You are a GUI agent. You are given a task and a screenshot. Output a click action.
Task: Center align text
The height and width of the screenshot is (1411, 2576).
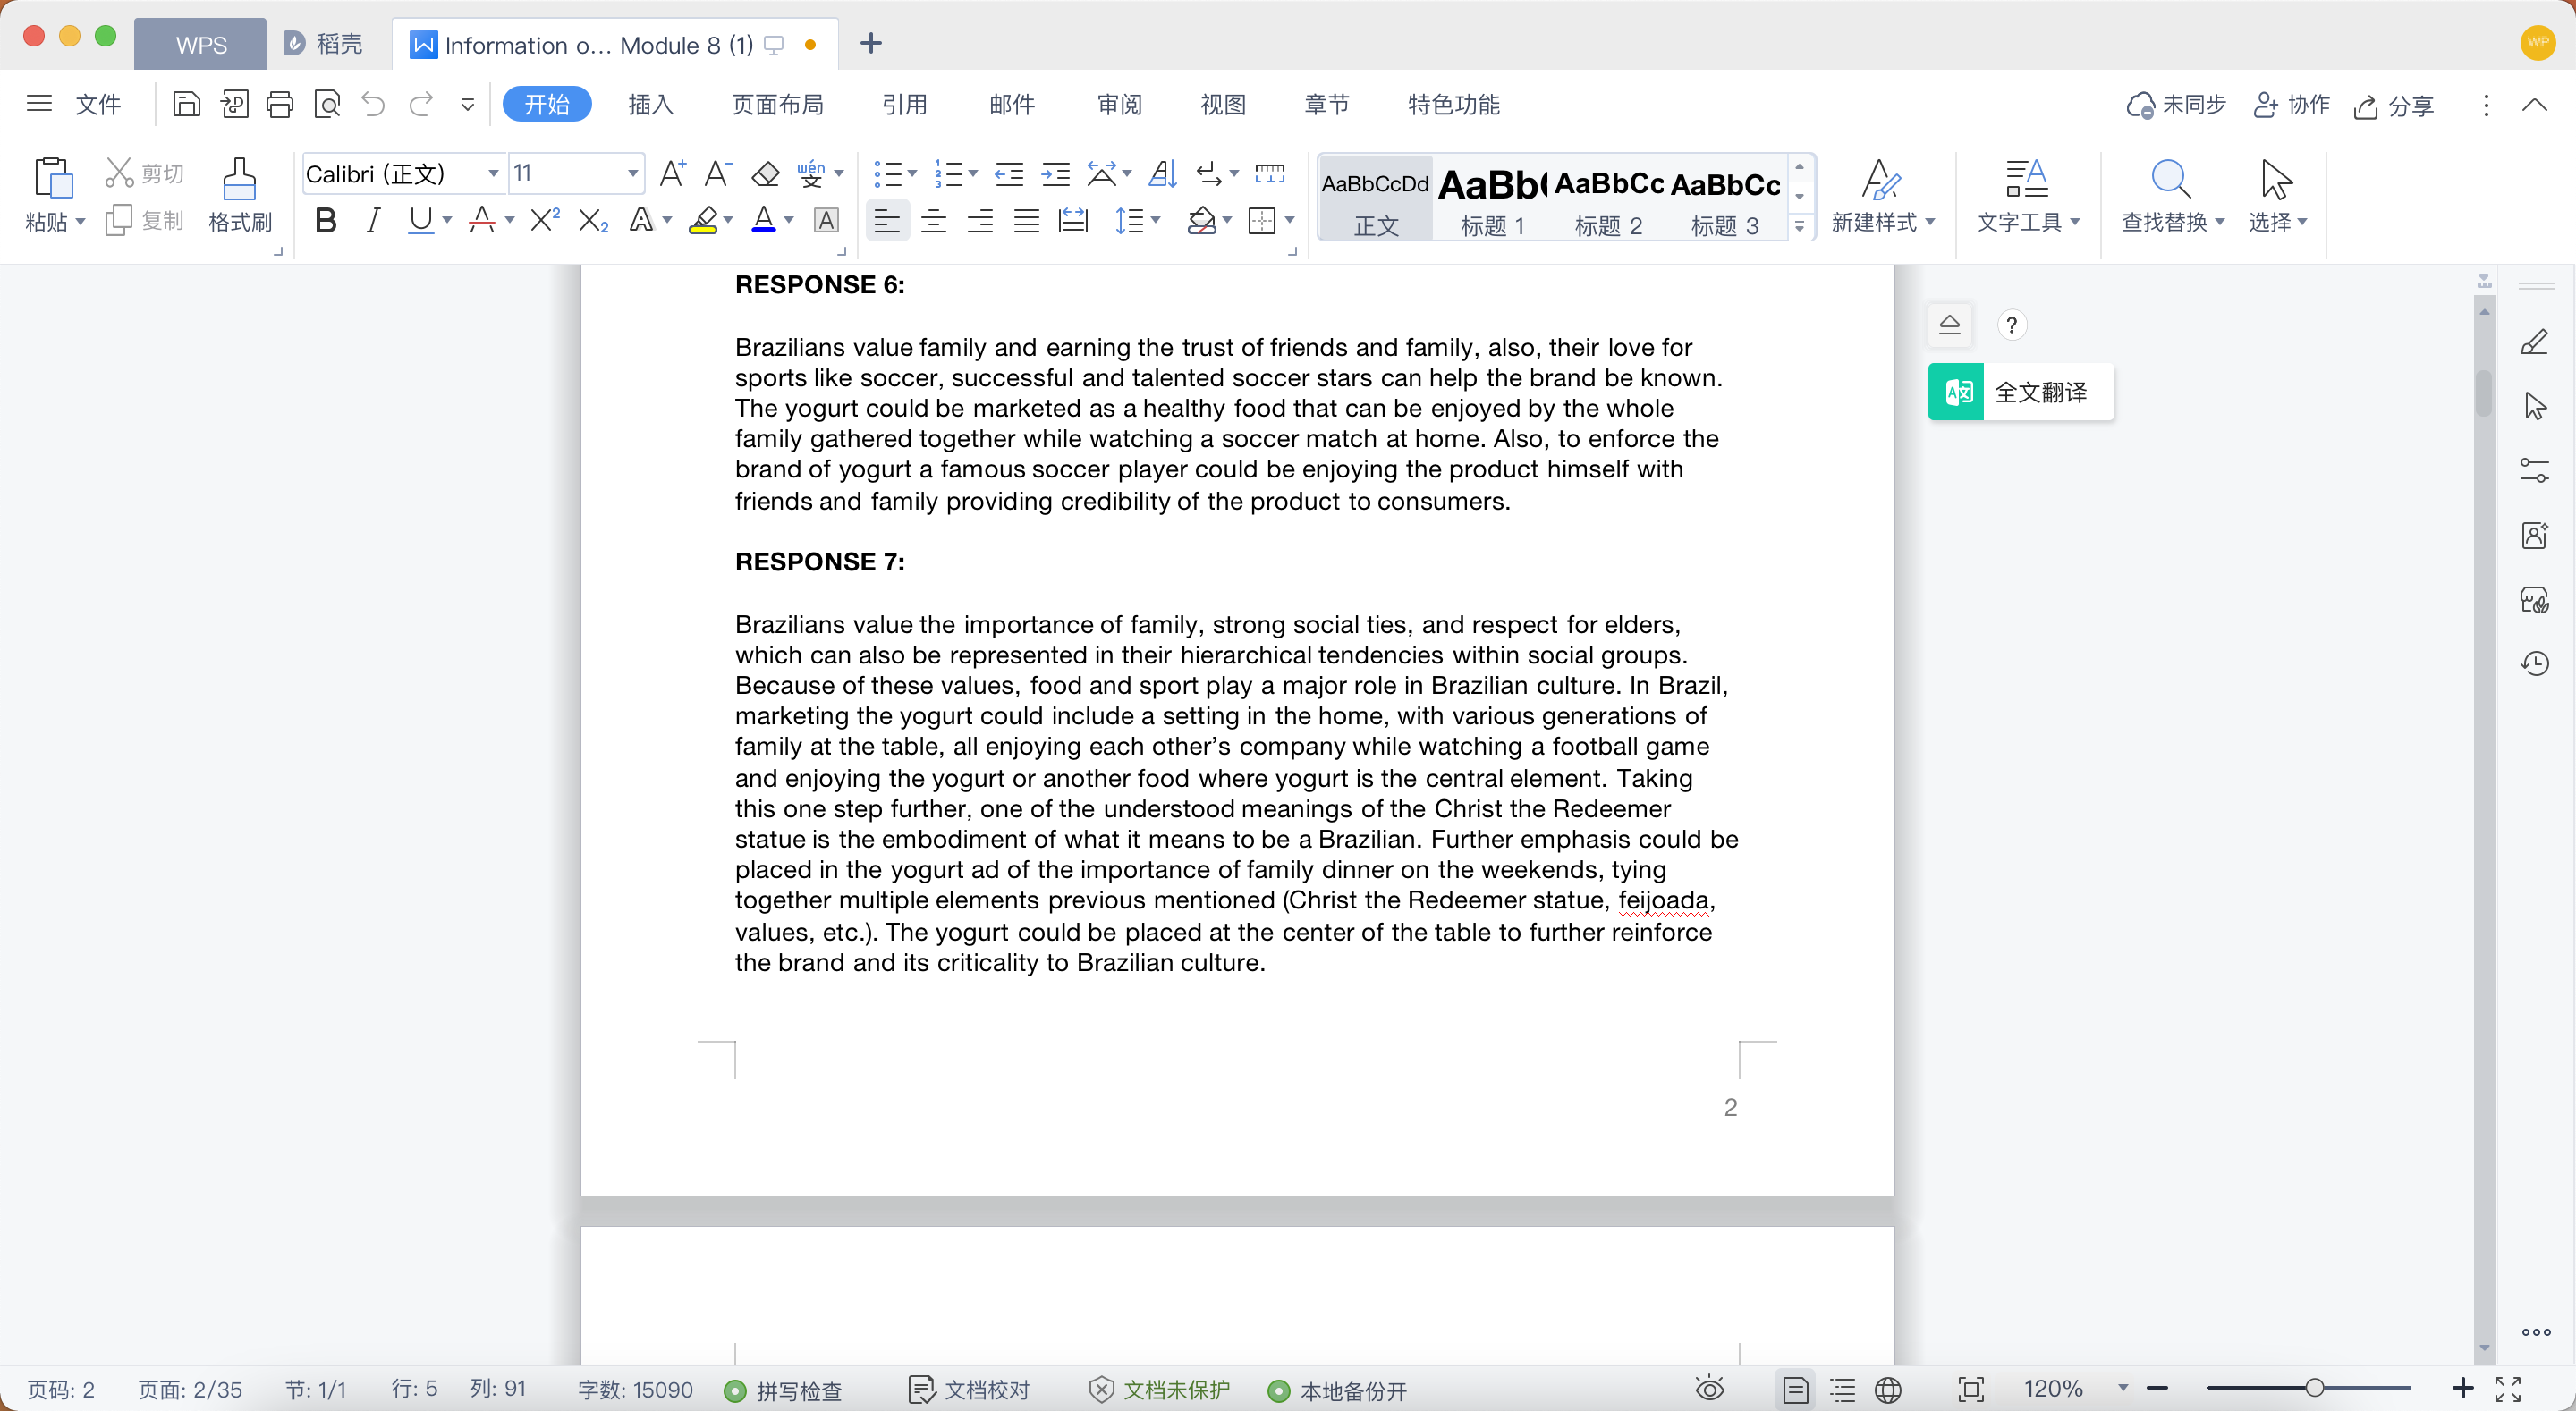click(x=933, y=220)
